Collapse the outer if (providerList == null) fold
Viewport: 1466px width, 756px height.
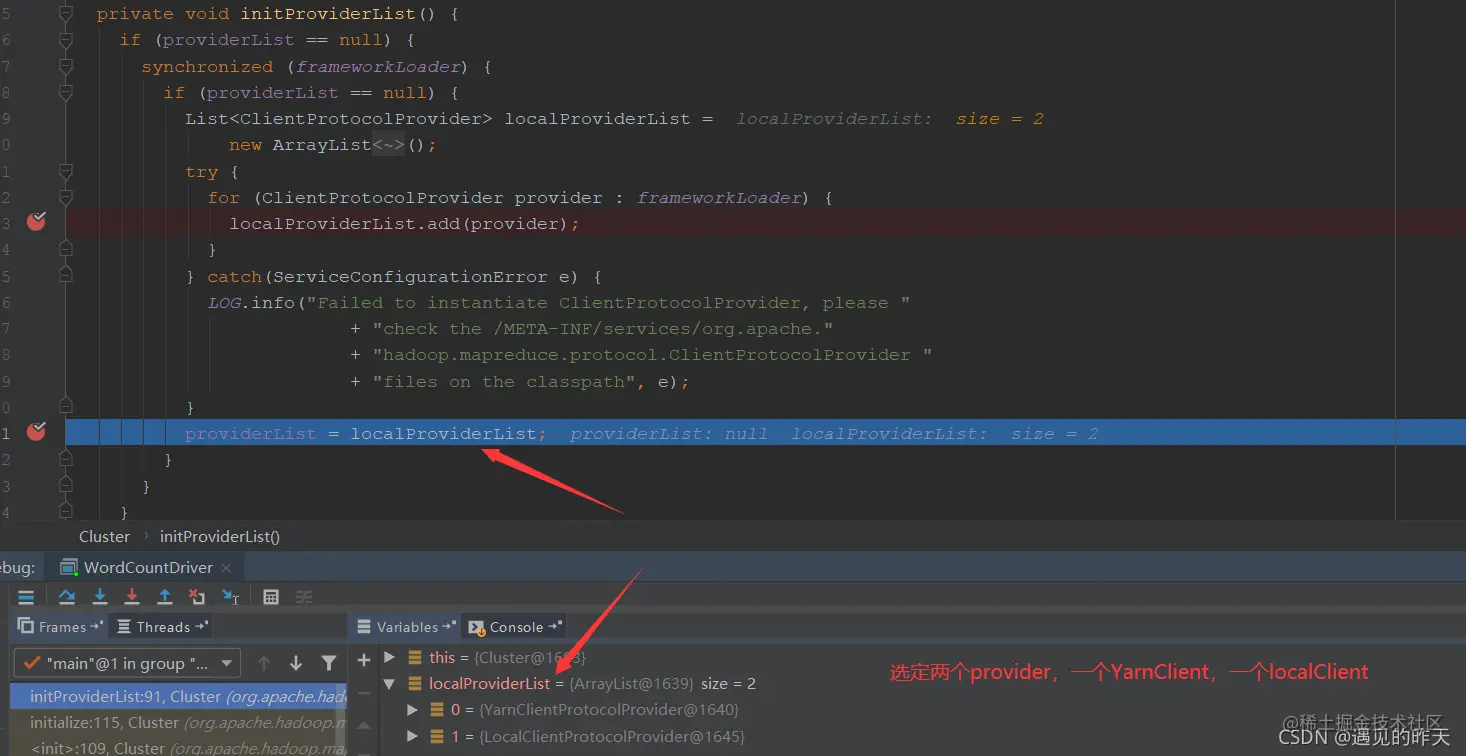coord(65,41)
